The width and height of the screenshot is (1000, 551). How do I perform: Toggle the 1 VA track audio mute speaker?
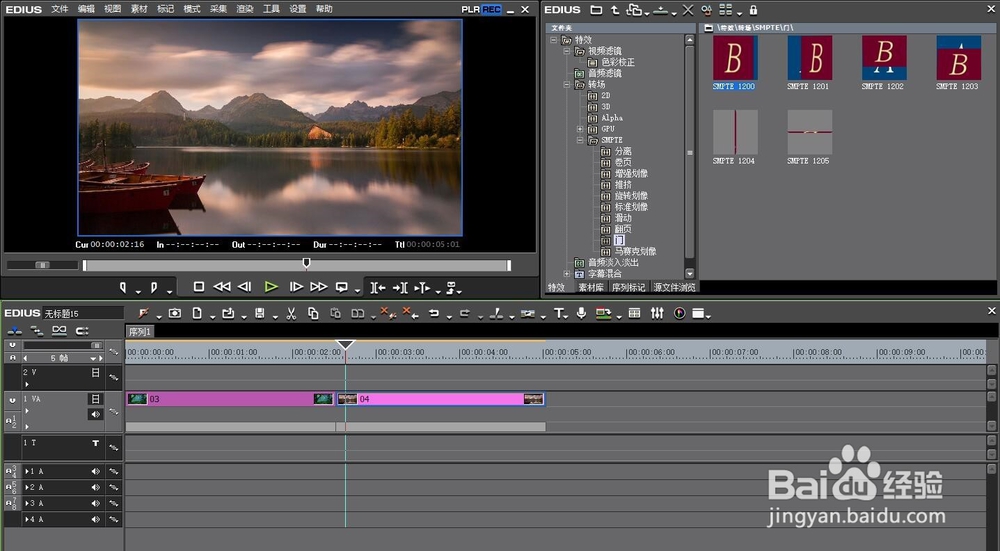(95, 415)
